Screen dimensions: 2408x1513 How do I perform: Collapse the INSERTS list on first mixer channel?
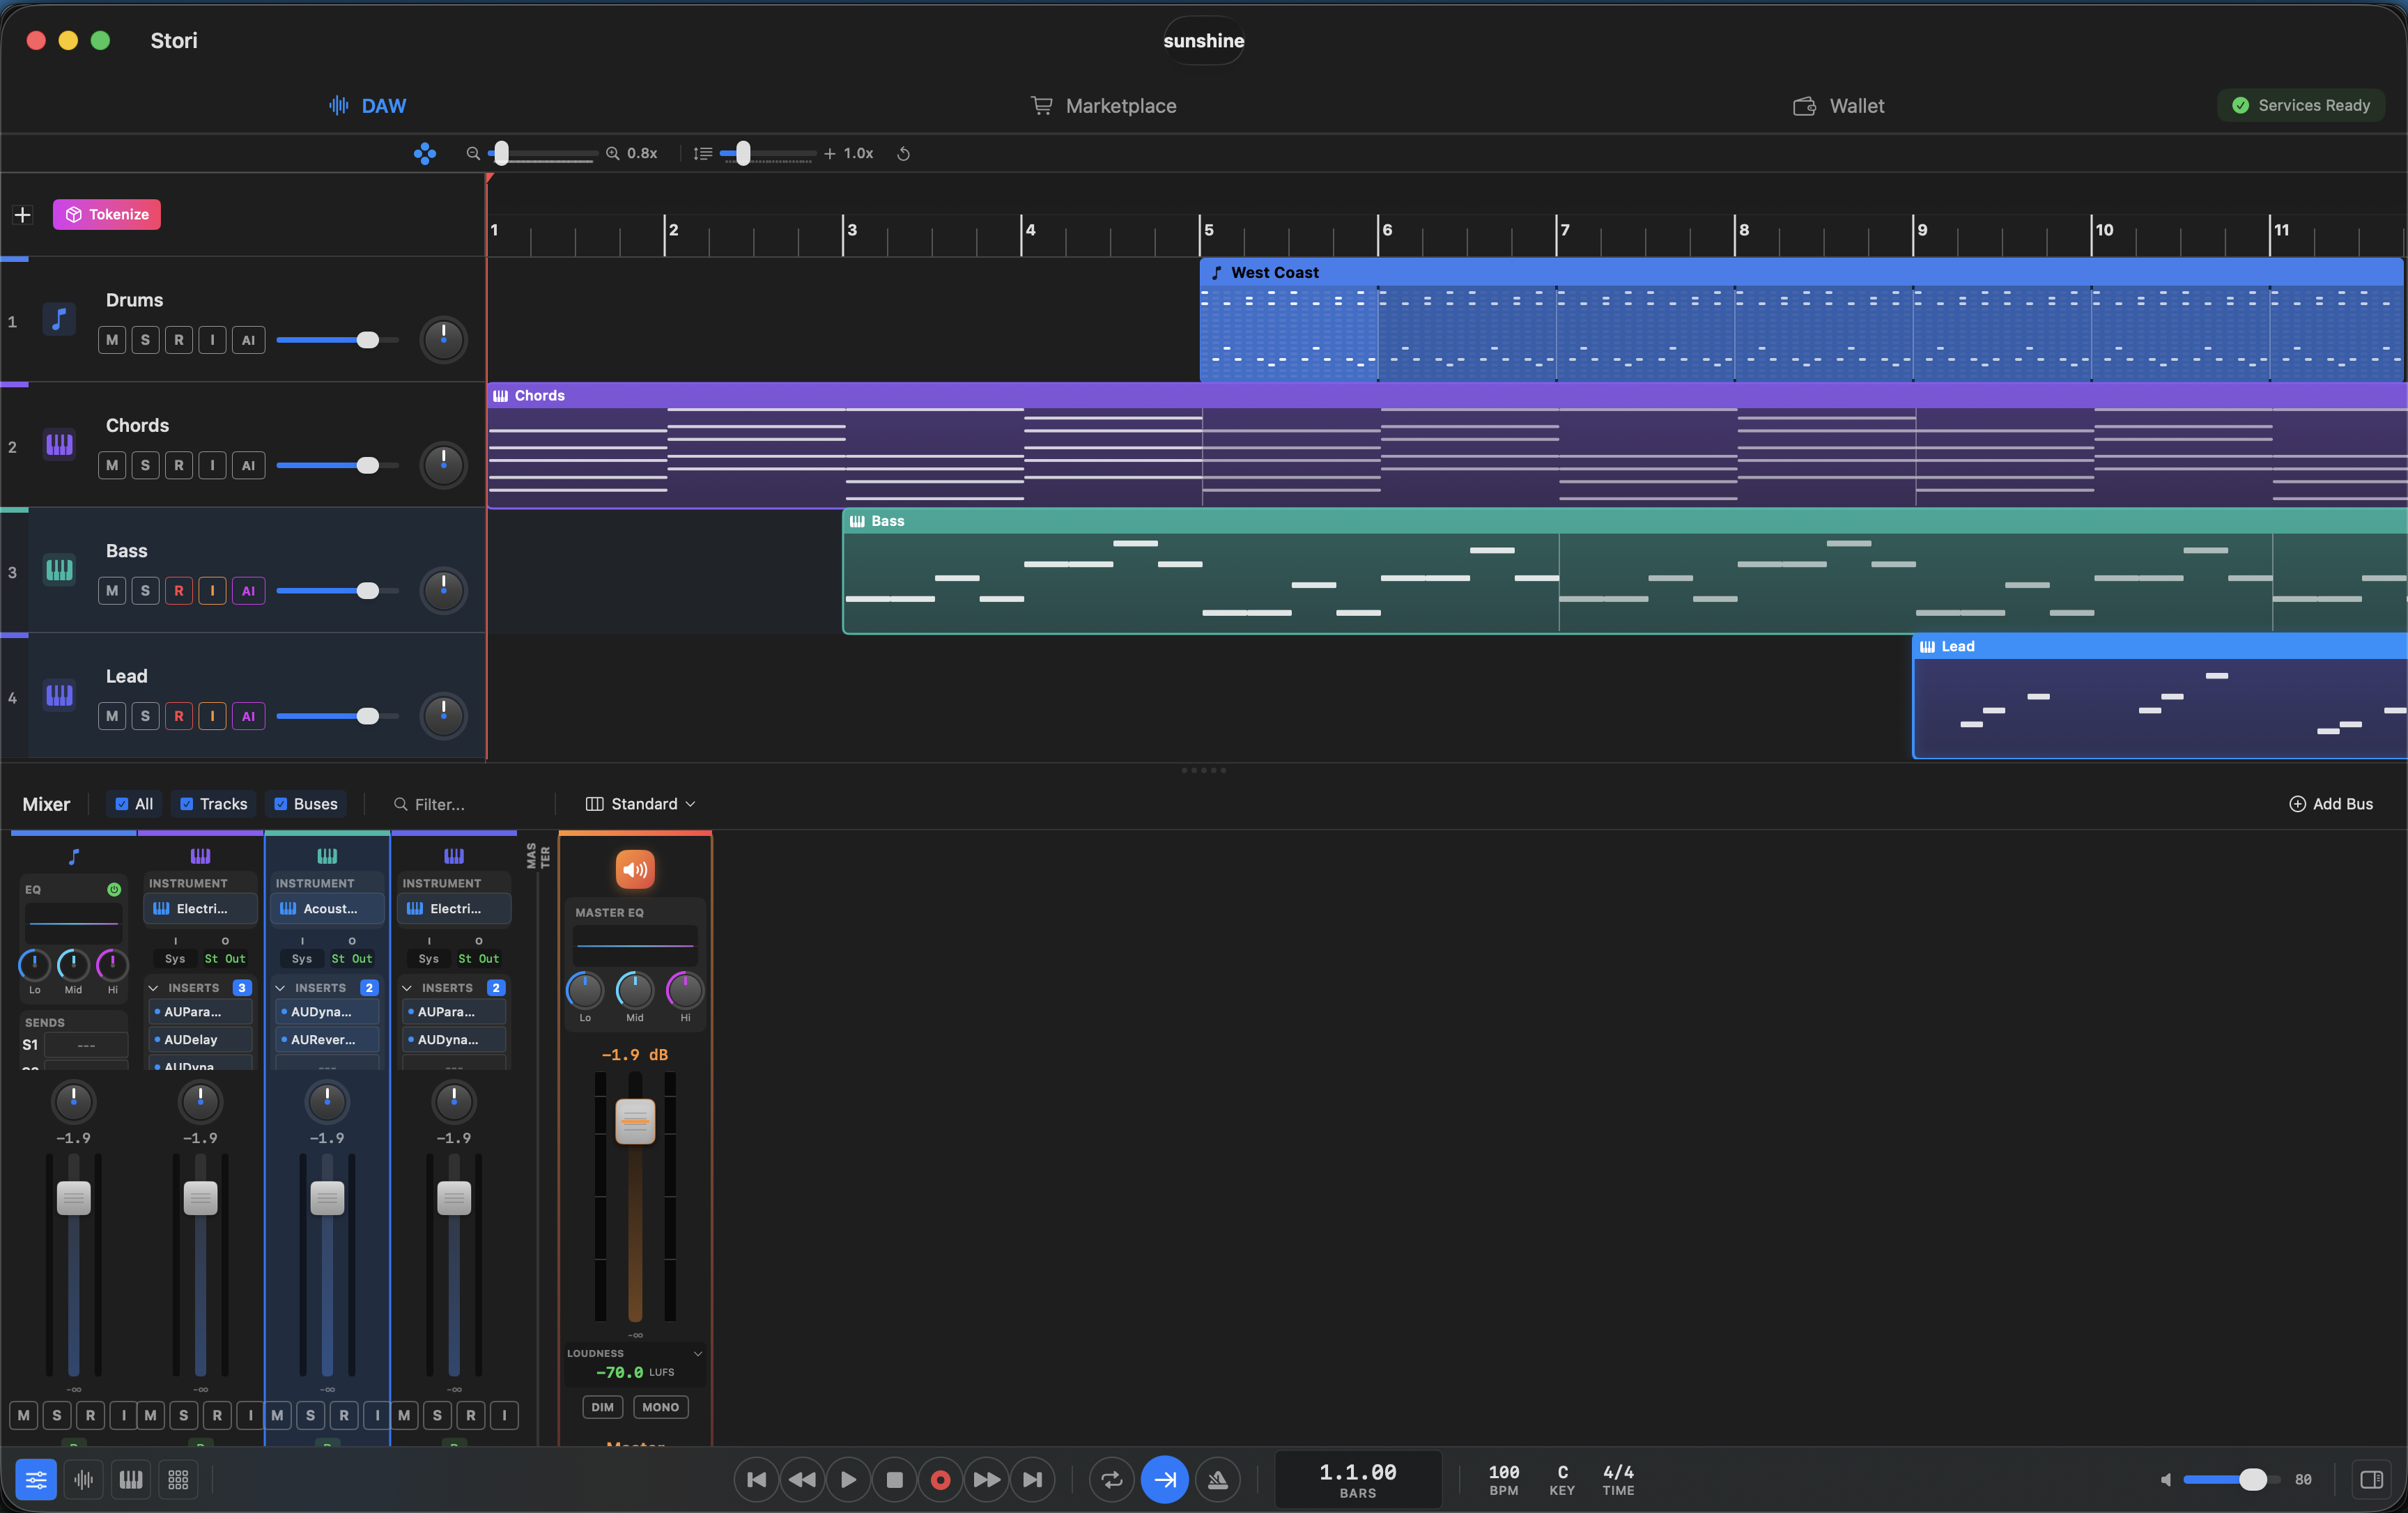[154, 987]
